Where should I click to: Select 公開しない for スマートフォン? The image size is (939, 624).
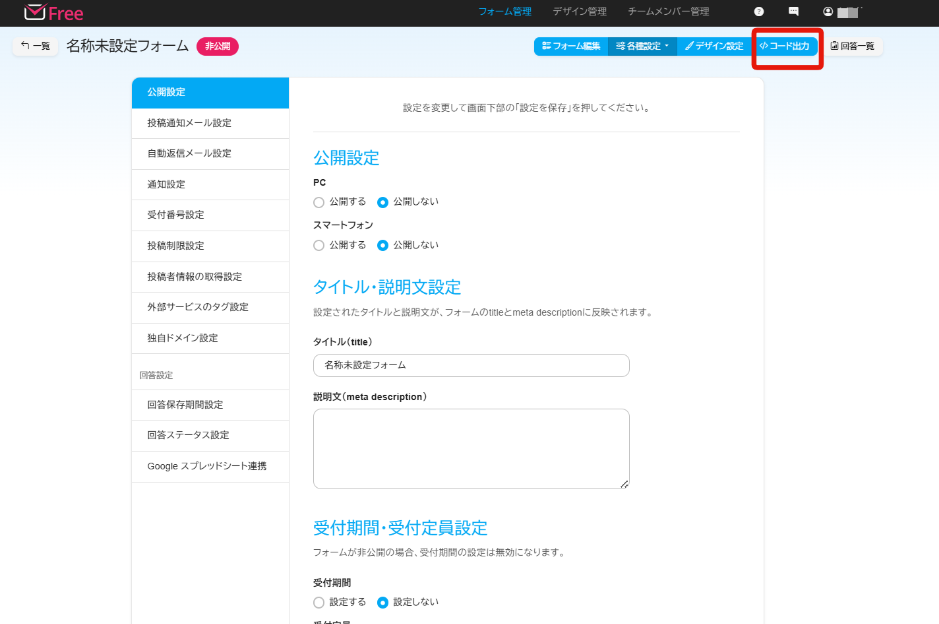tap(383, 245)
